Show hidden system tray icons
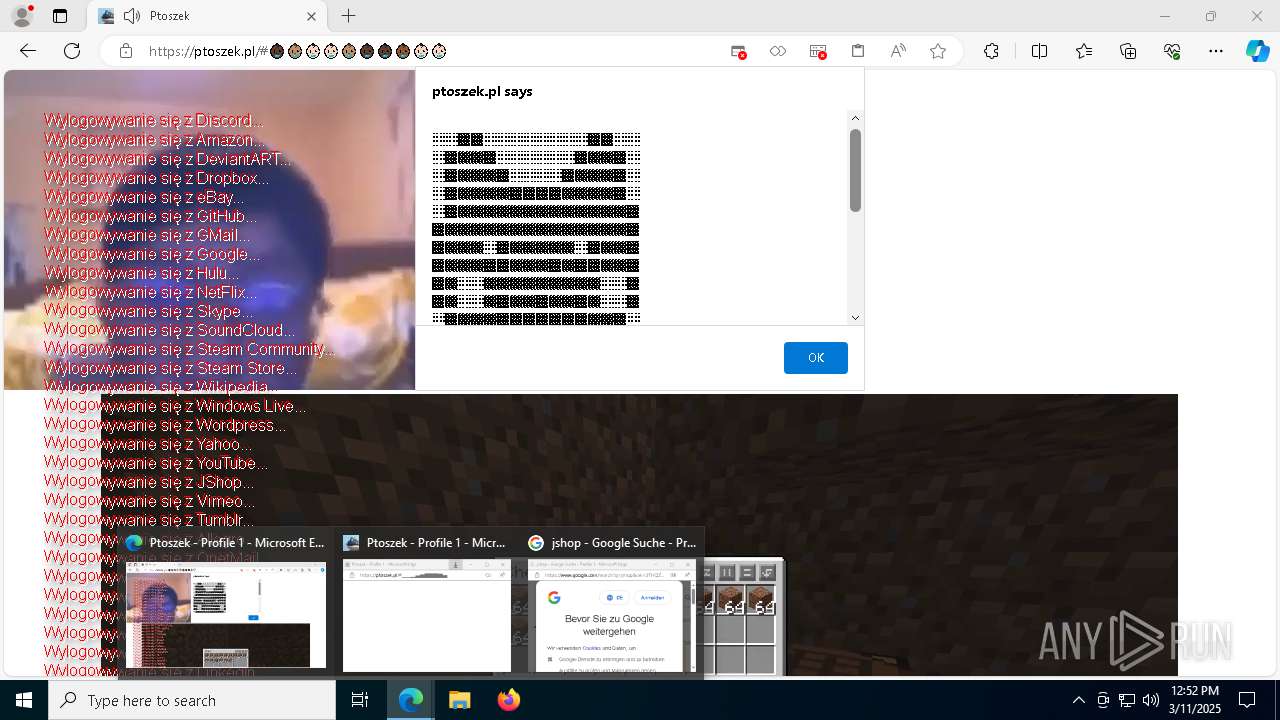Viewport: 1280px width, 720px height. pos(1078,700)
